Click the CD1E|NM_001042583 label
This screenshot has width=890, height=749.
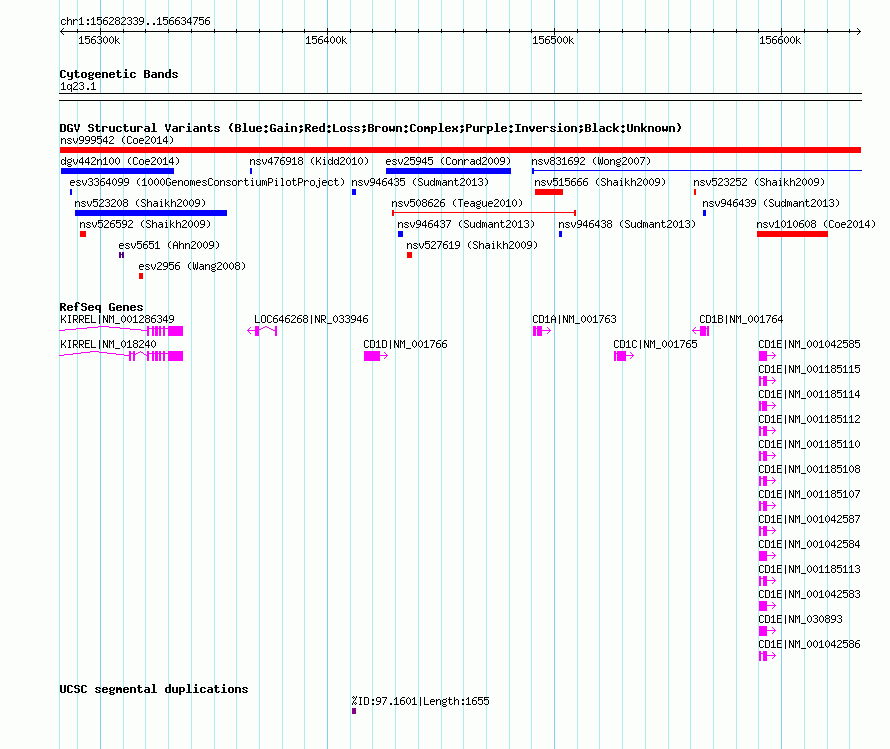(x=809, y=594)
